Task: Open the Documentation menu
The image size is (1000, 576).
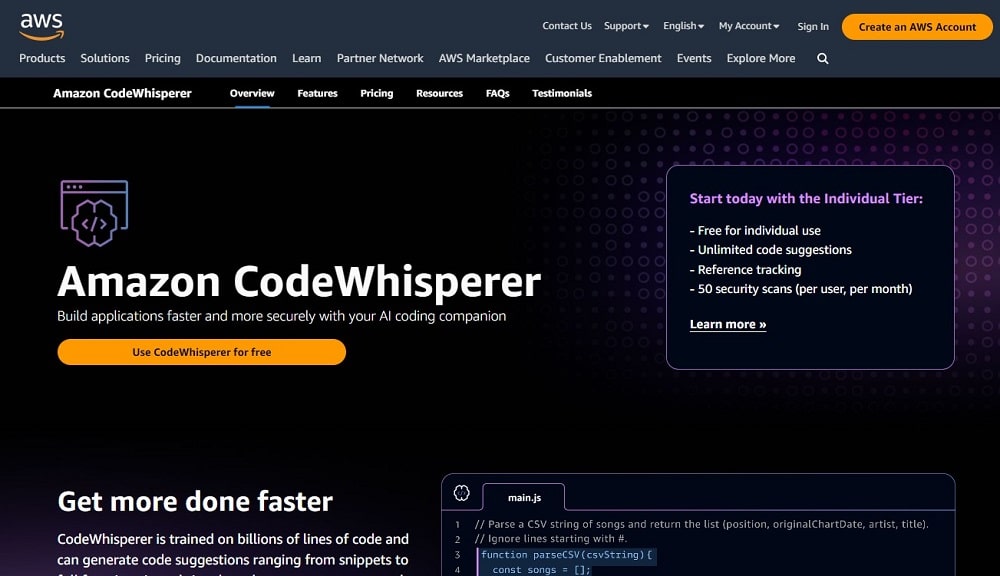Action: pos(236,58)
